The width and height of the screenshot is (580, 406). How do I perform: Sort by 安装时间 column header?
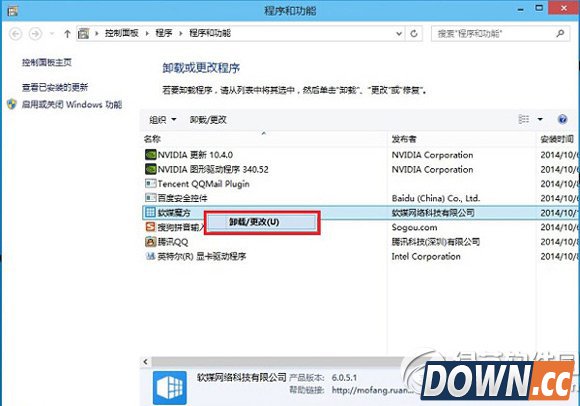click(x=557, y=139)
